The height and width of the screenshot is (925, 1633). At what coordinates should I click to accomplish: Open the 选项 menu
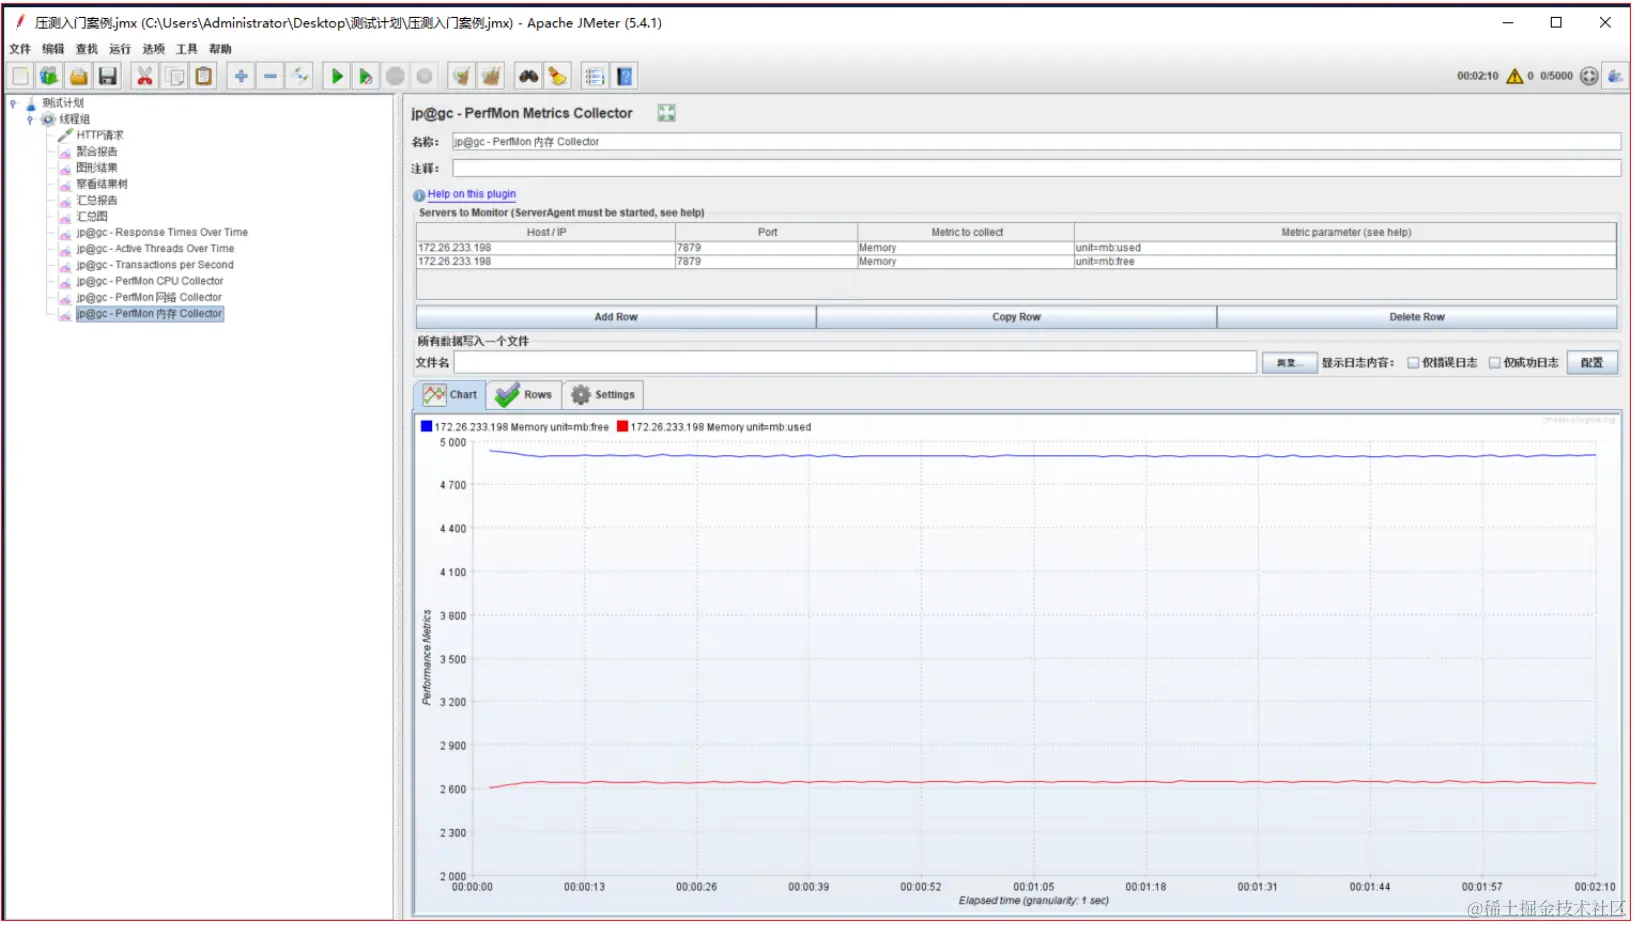coord(153,49)
